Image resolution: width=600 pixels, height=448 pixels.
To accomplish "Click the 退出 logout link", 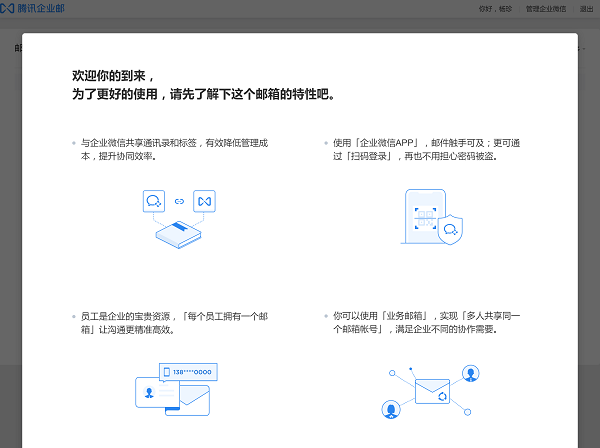I will [x=586, y=9].
